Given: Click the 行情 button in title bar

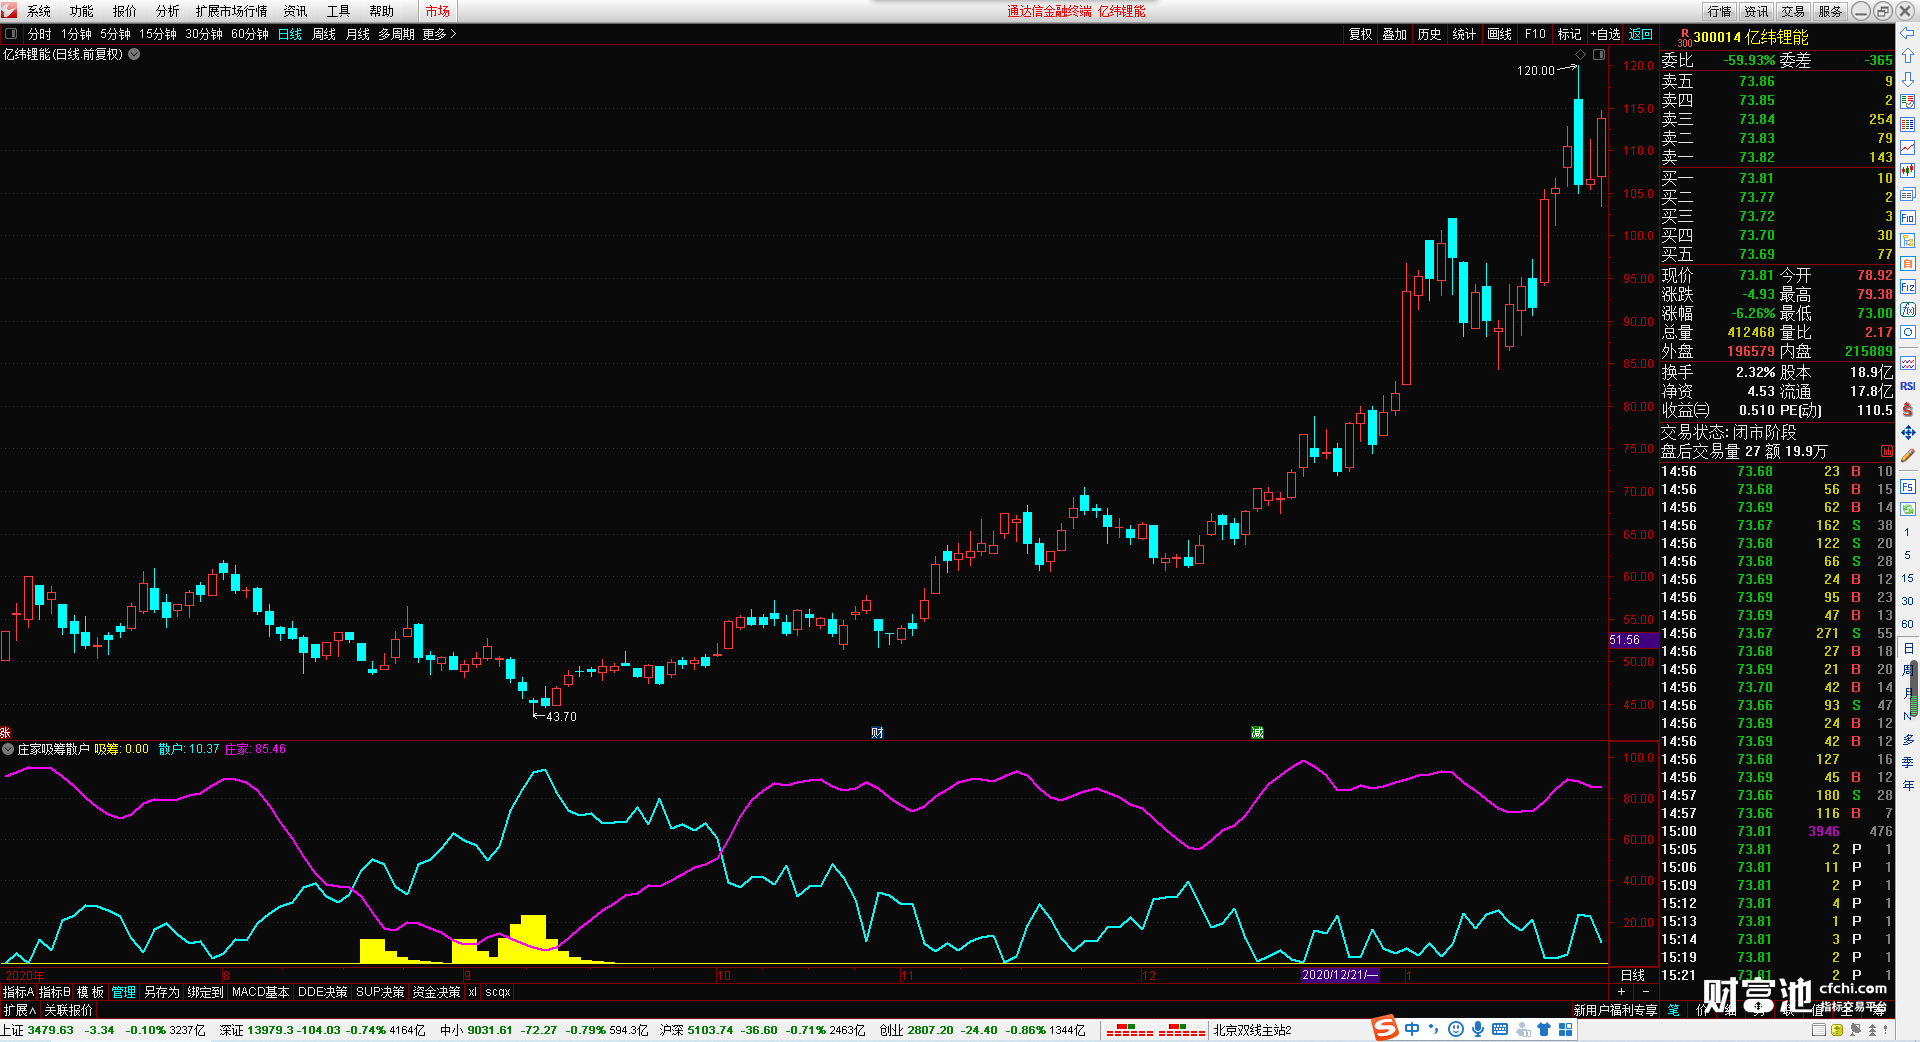Looking at the screenshot, I should click(1720, 11).
